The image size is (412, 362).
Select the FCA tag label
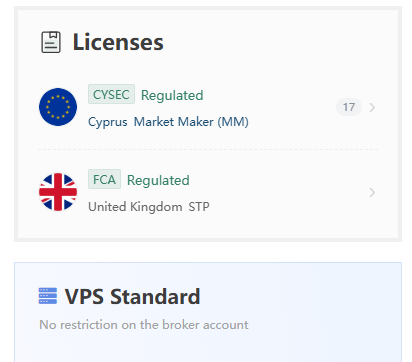(x=104, y=179)
